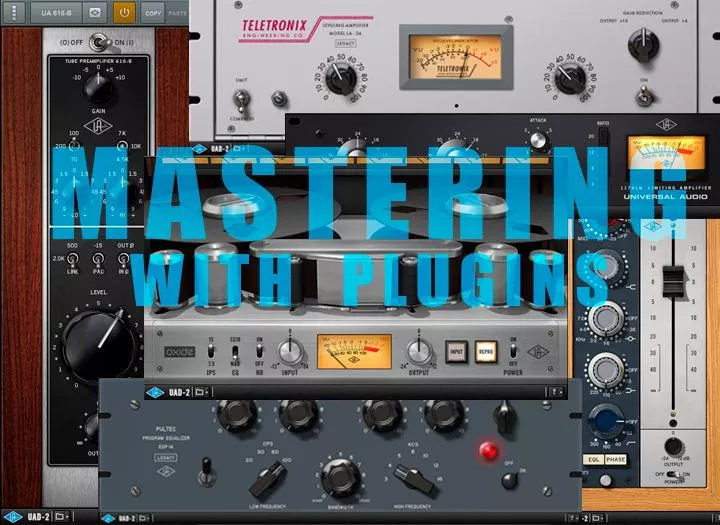Open the UA 610-B preset name selector

click(56, 12)
